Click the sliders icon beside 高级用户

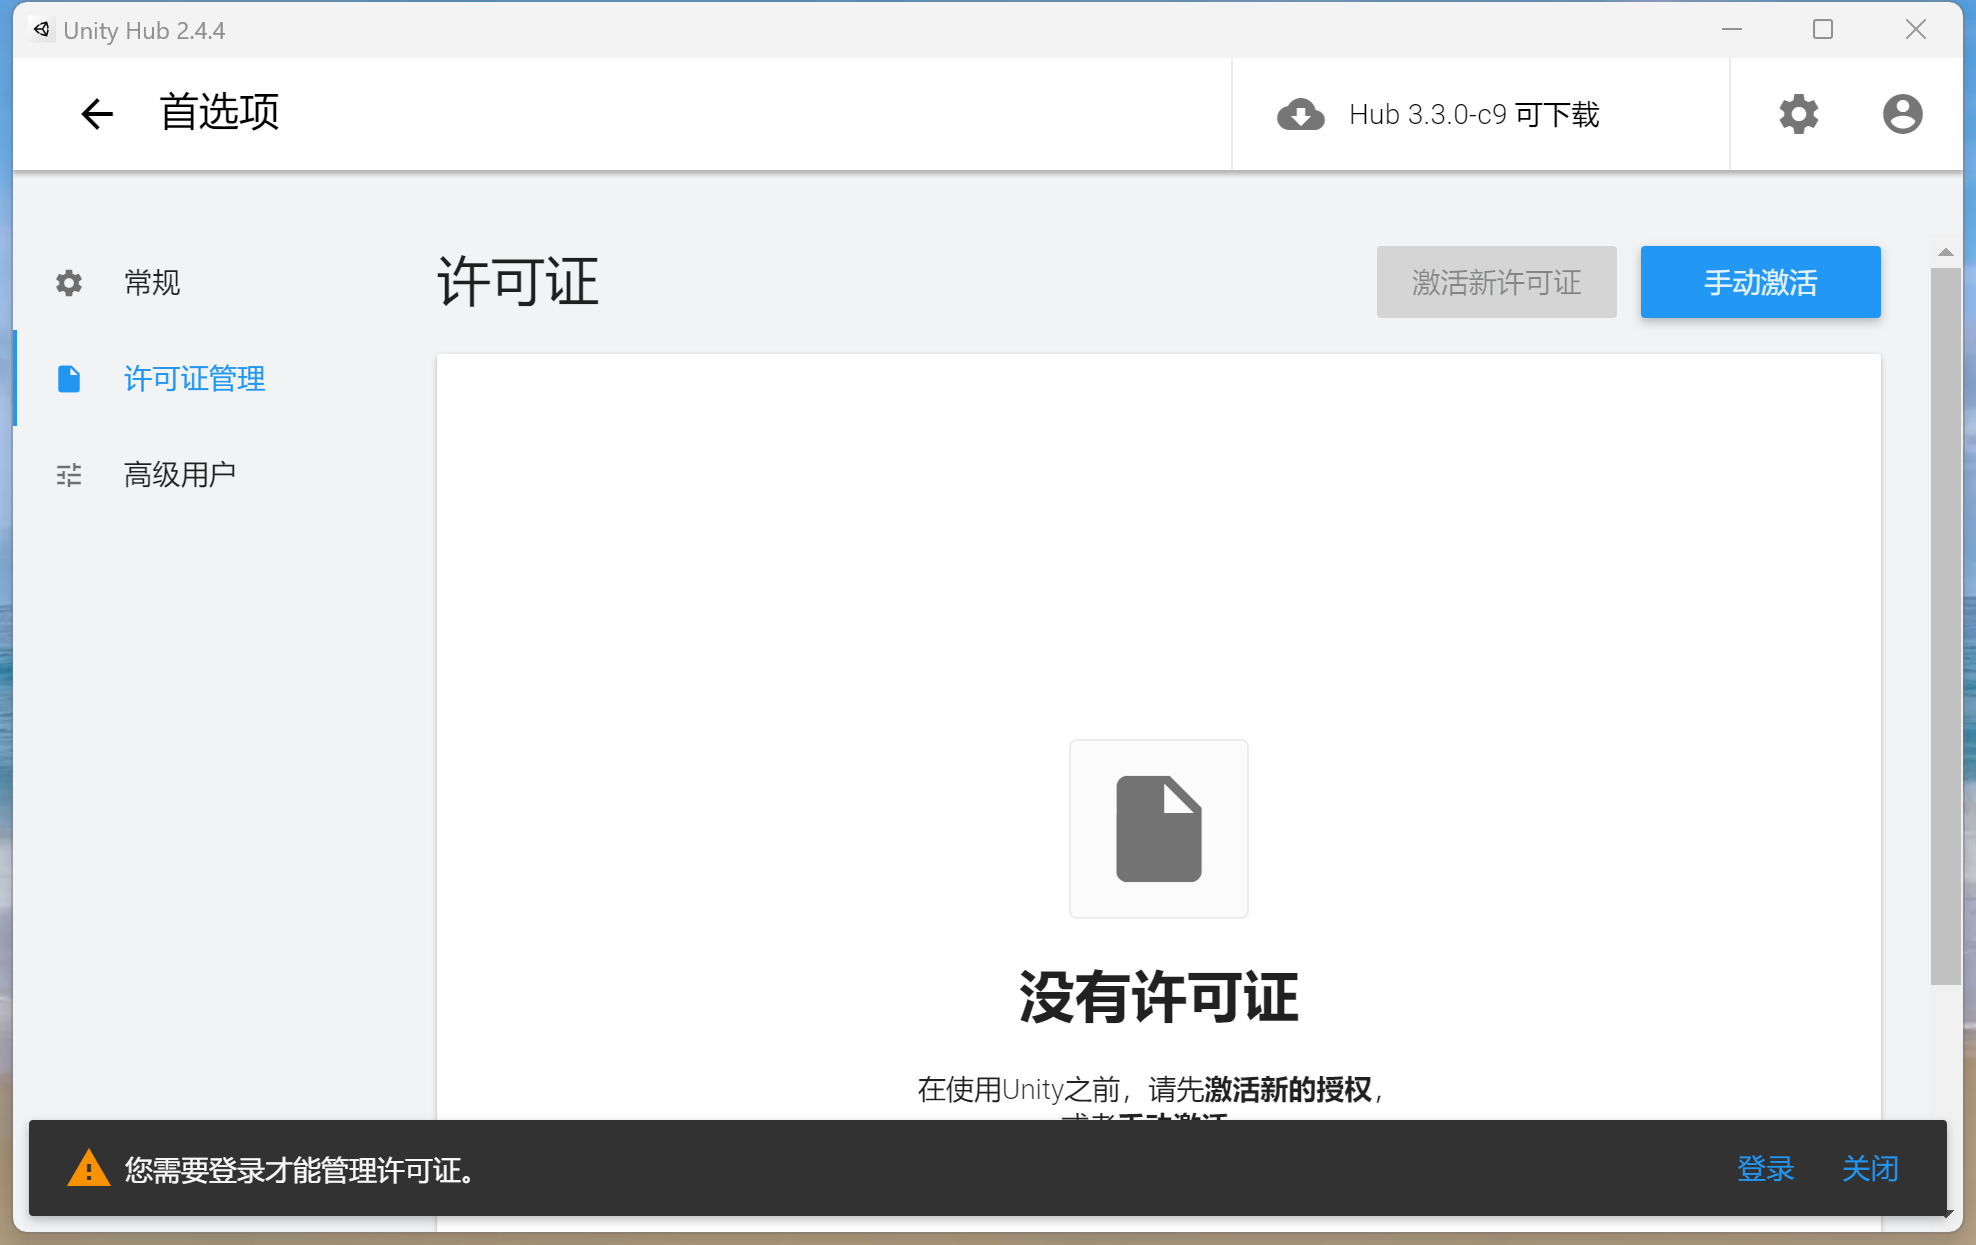pos(69,475)
